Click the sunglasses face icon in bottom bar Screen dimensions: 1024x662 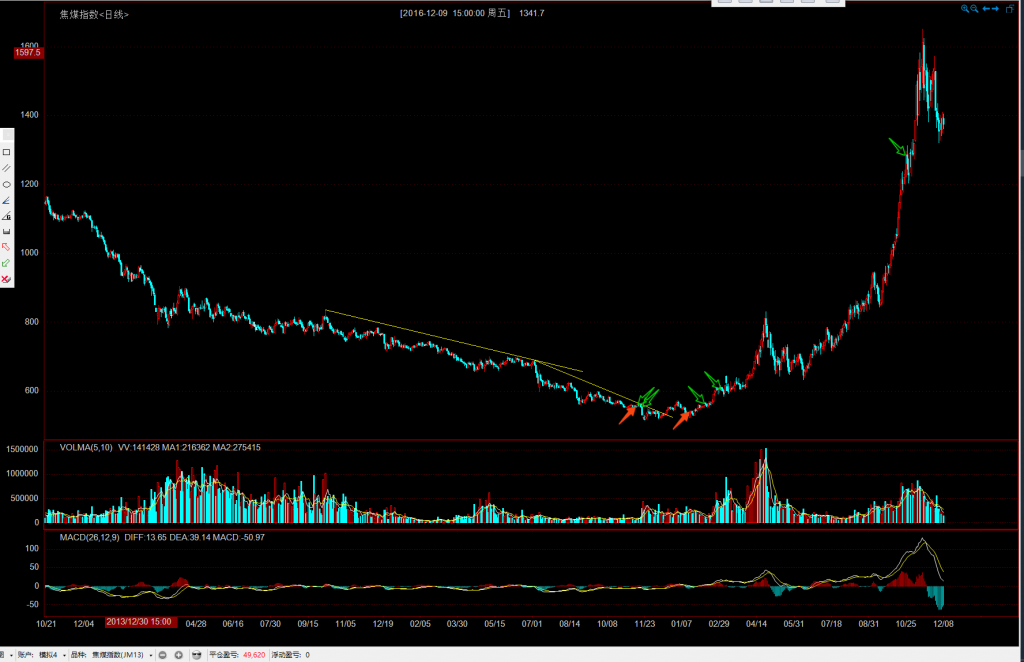click(x=197, y=655)
